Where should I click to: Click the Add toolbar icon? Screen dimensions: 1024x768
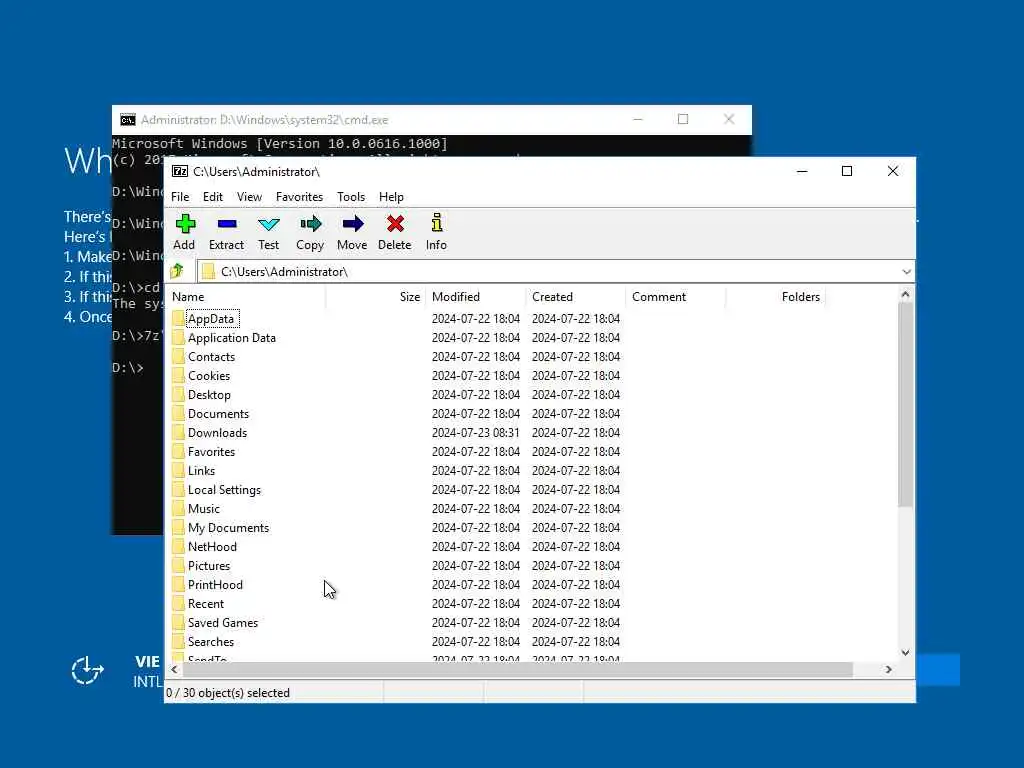[185, 224]
